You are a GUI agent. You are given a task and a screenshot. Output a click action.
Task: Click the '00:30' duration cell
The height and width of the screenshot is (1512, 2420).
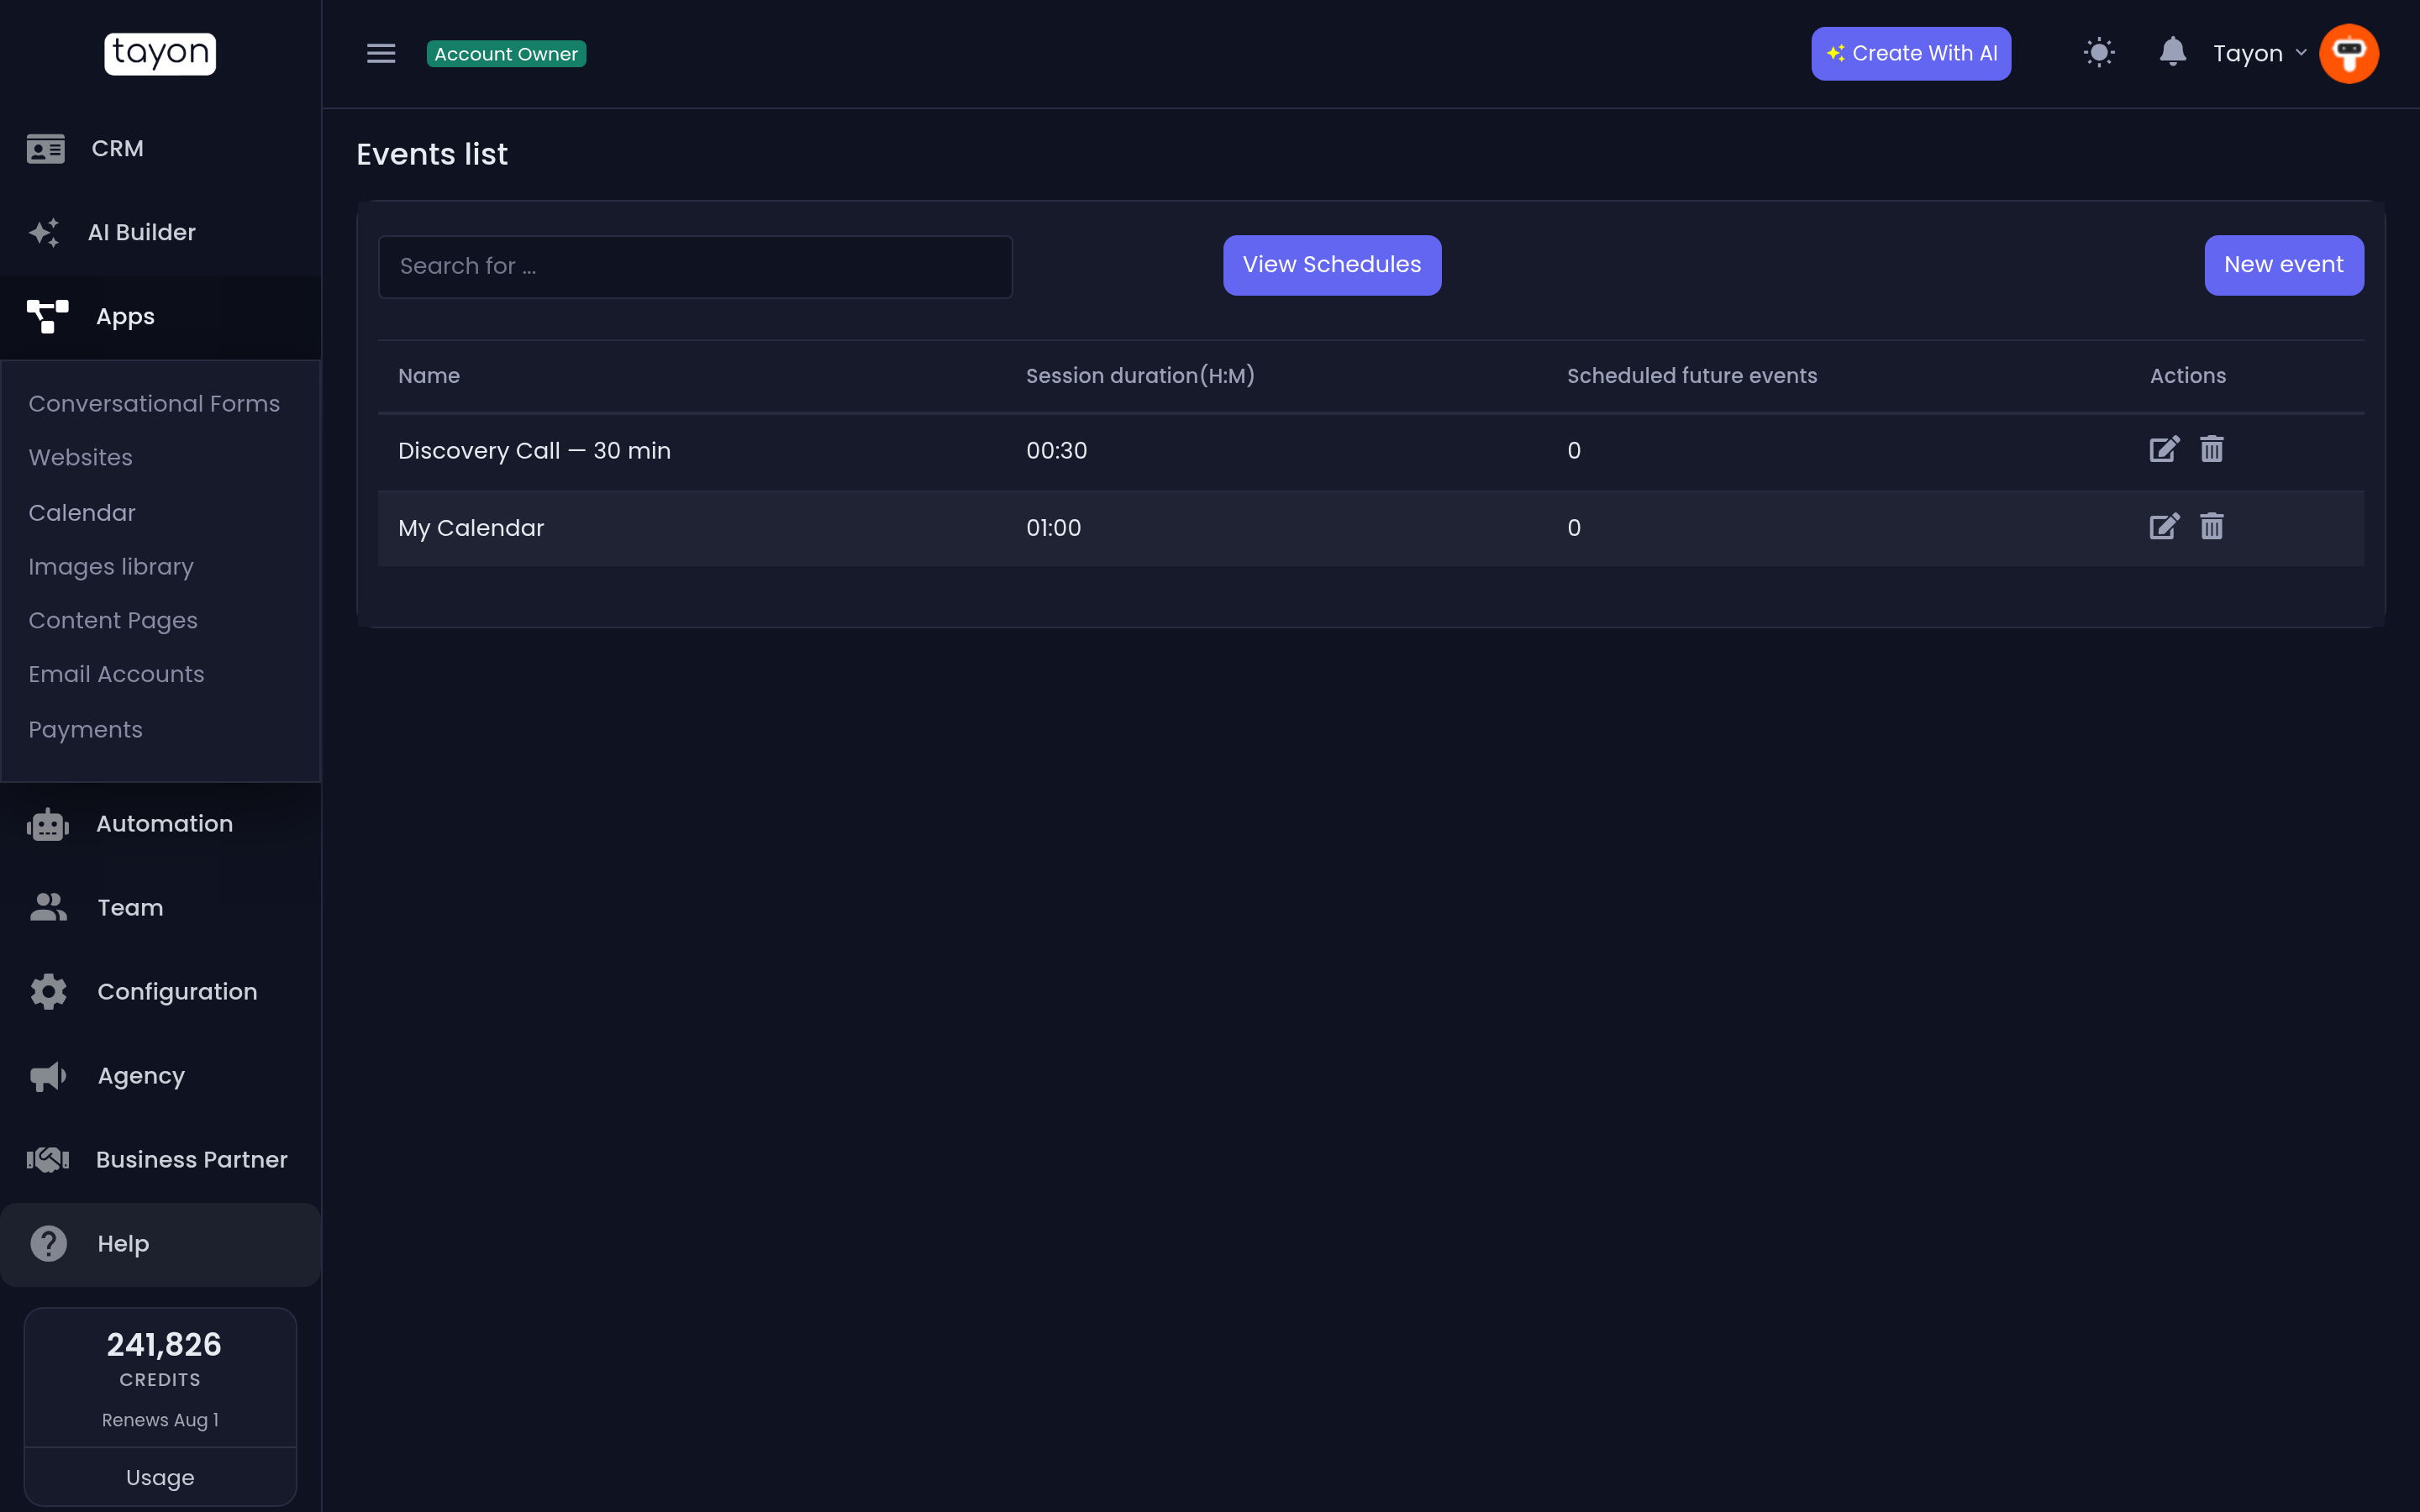pyautogui.click(x=1056, y=451)
